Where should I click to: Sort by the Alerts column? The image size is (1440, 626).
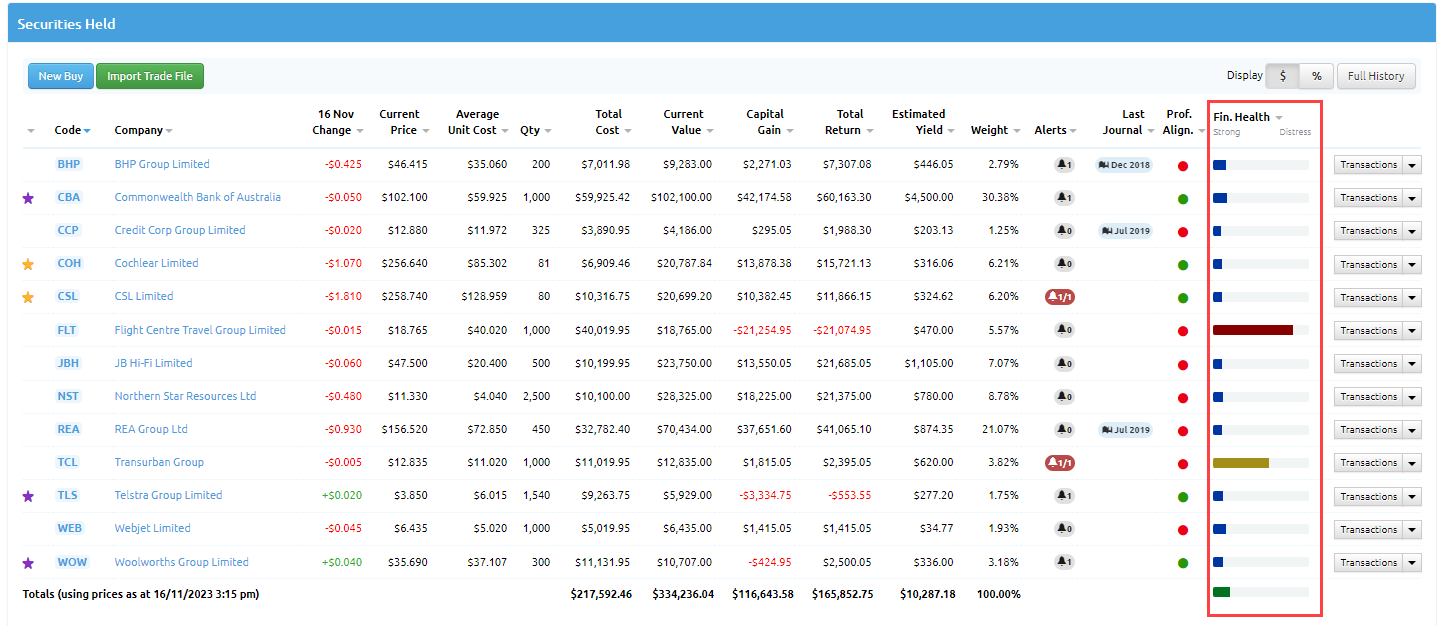pyautogui.click(x=1056, y=130)
